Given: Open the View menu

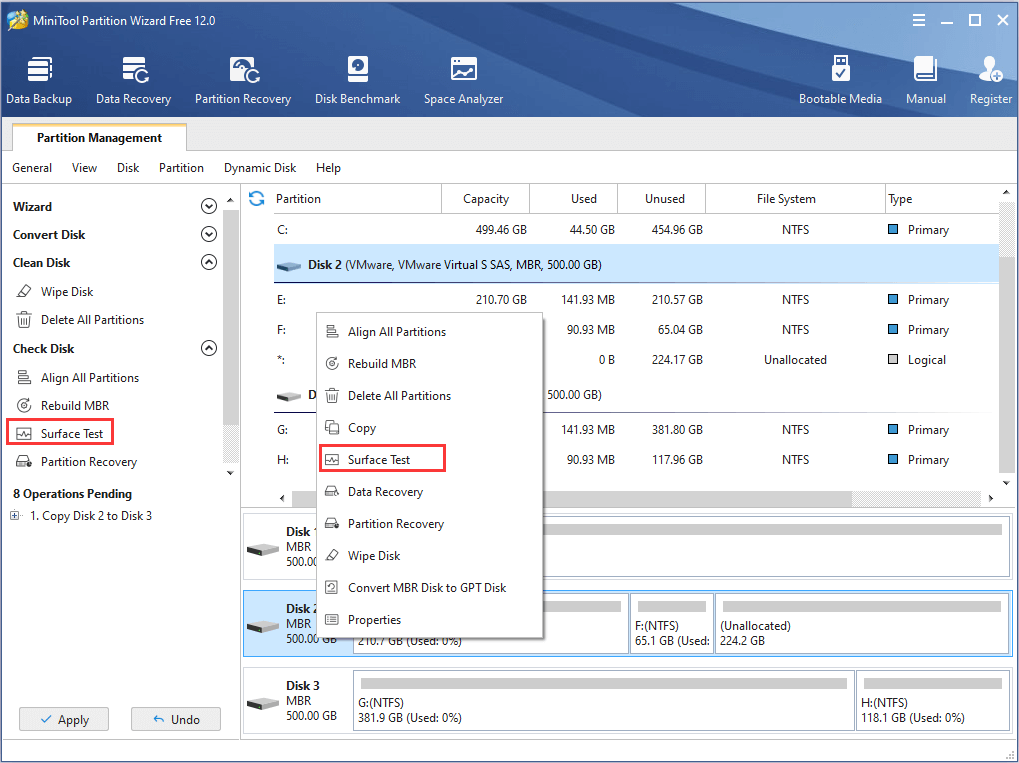Looking at the screenshot, I should tap(84, 168).
